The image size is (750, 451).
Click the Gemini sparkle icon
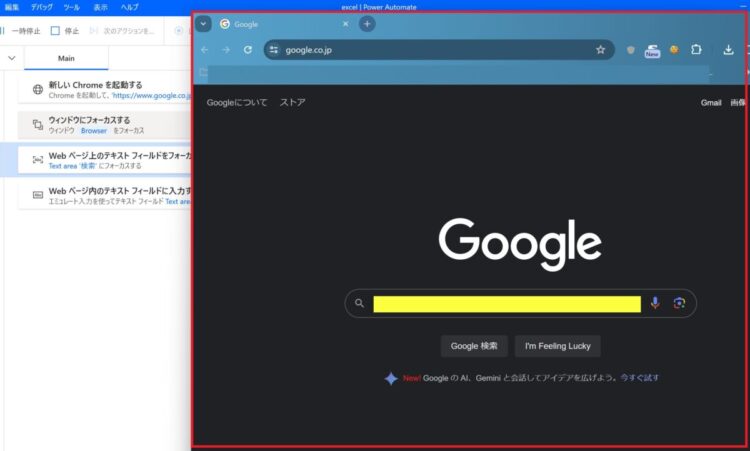click(x=391, y=378)
